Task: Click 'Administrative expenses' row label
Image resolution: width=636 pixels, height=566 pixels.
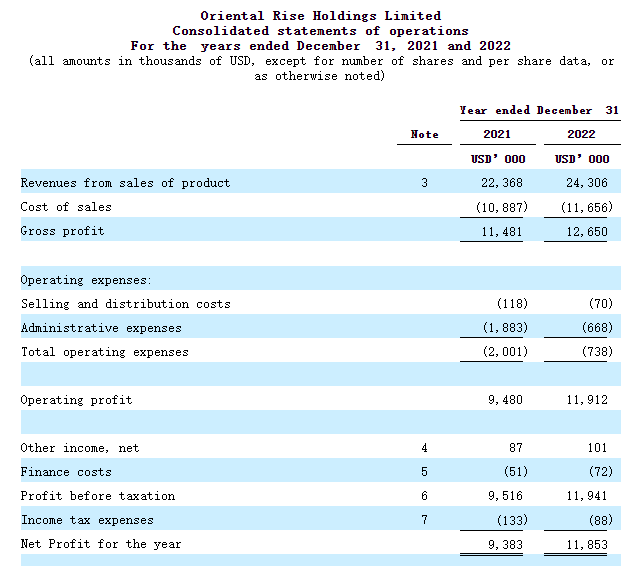Action: (101, 328)
